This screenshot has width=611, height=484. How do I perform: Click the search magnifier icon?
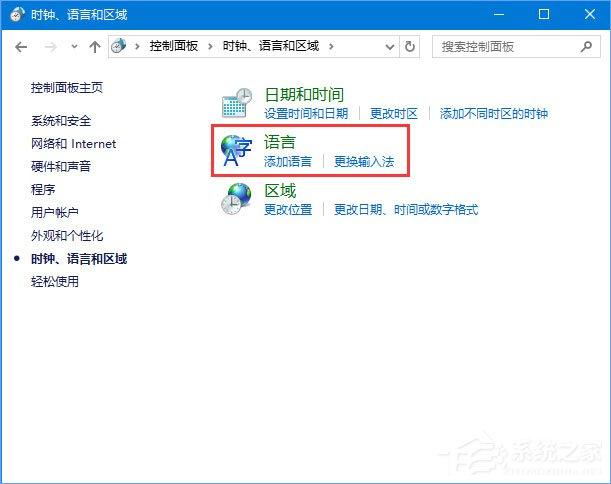586,47
